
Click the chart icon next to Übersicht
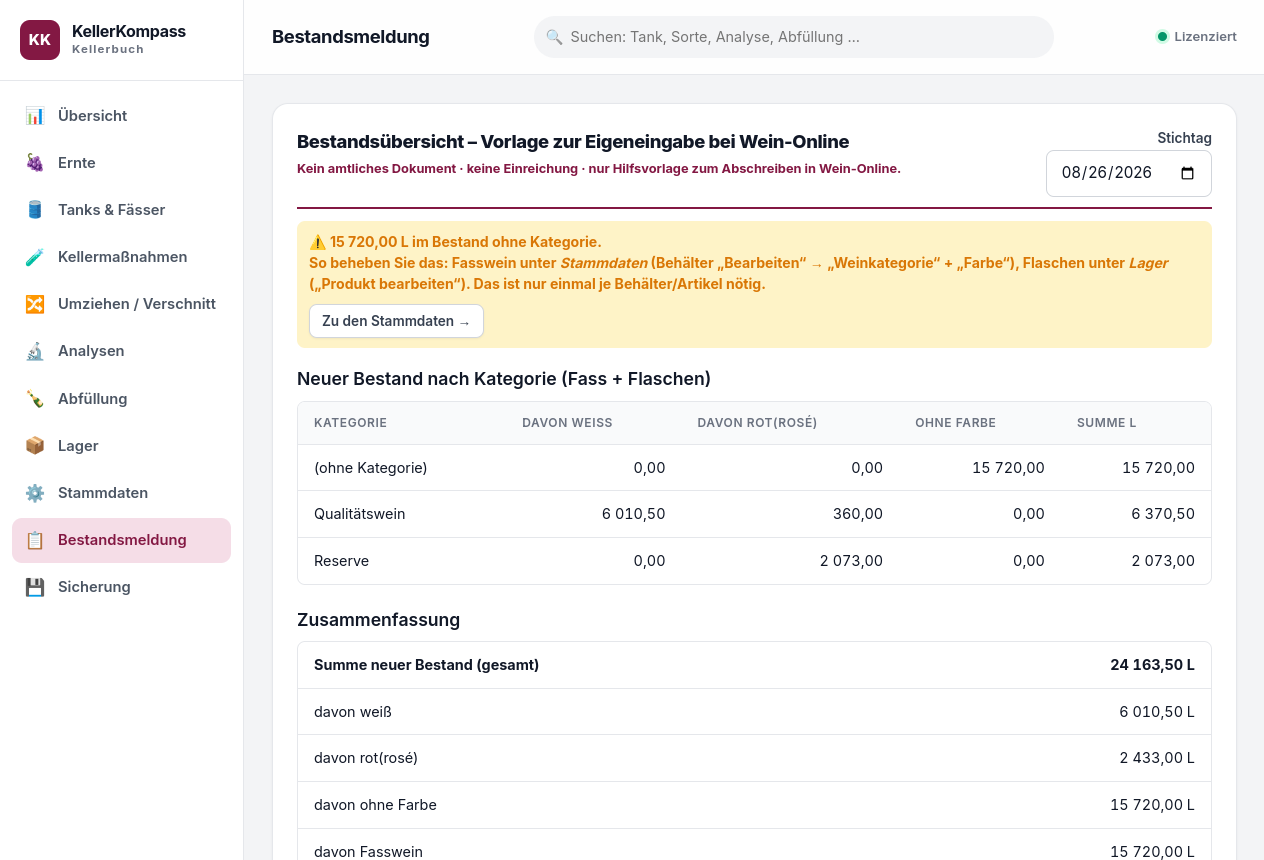coord(35,116)
